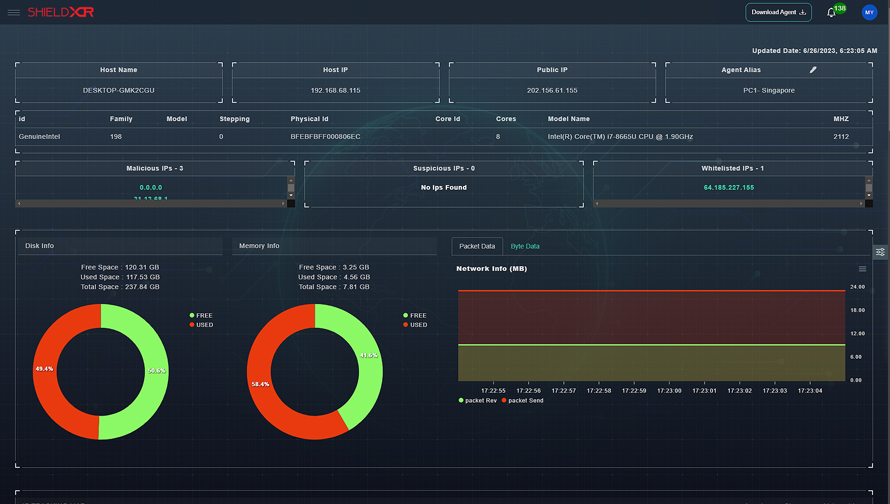This screenshot has width=890, height=504.
Task: Edit the Agent Alias with pencil icon
Action: [813, 70]
